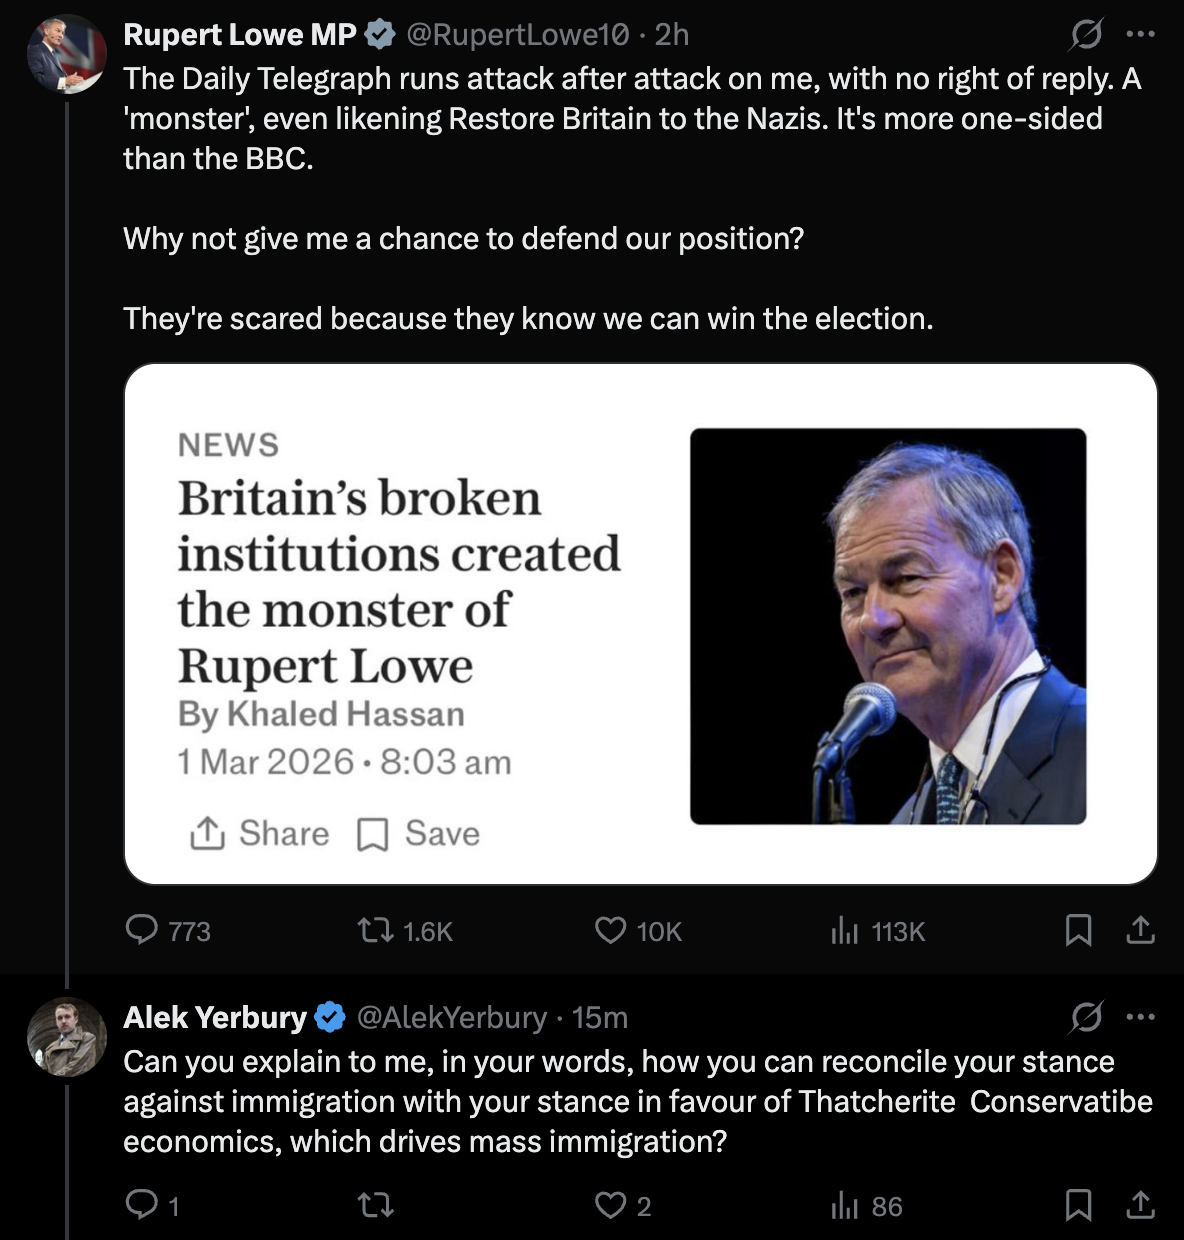Open Grok icon on Alek Yerbury's reply
The height and width of the screenshot is (1240, 1184).
point(1086,1018)
